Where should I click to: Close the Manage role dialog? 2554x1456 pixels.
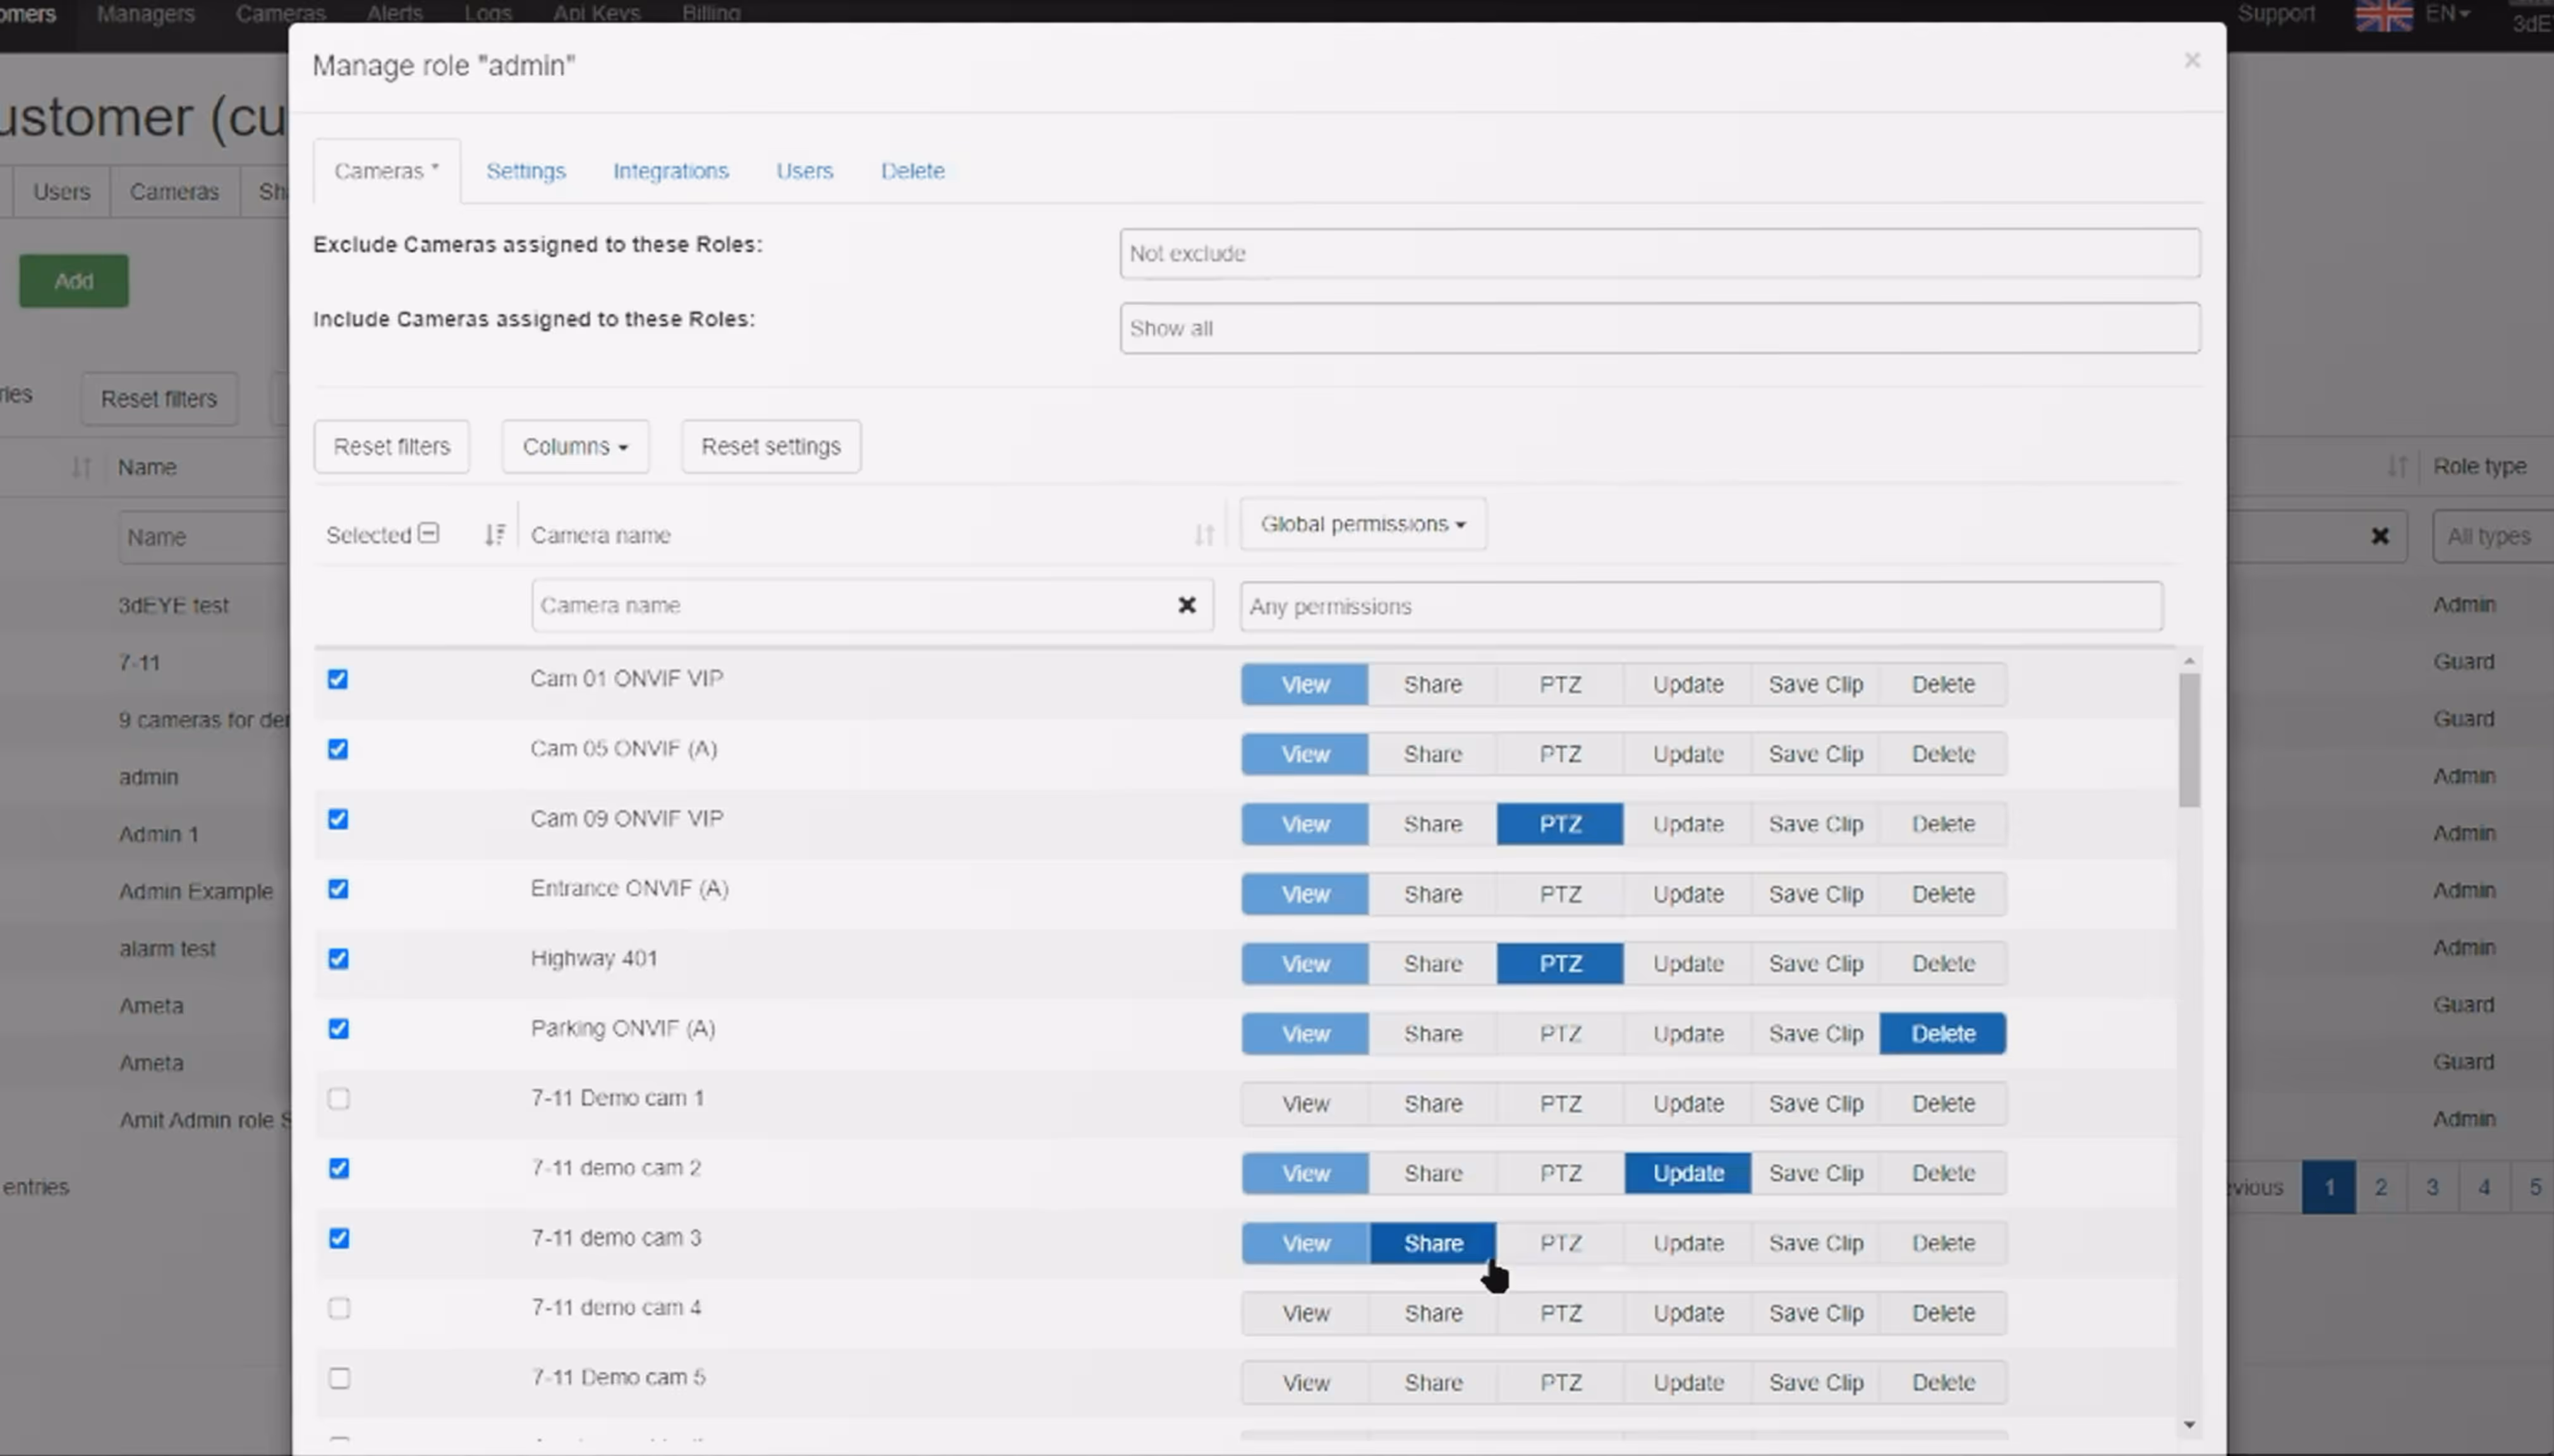(x=2192, y=61)
